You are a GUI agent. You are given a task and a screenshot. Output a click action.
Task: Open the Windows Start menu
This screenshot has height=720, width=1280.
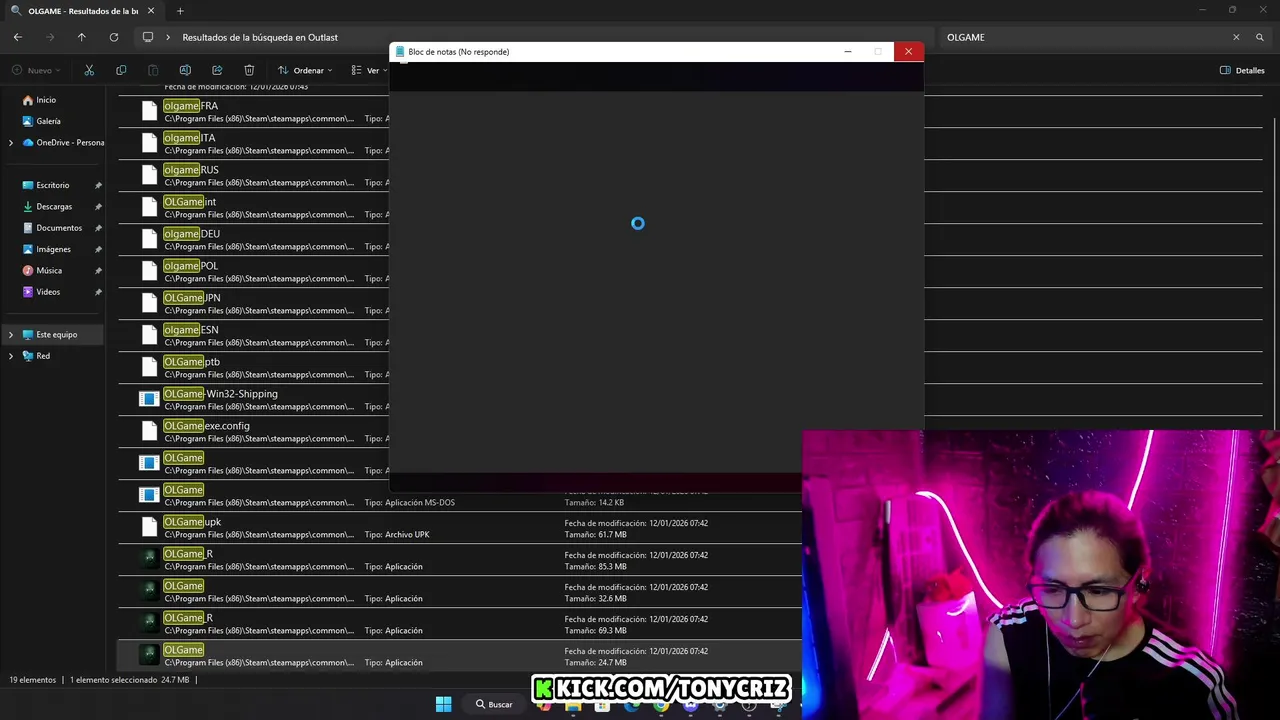click(x=443, y=704)
